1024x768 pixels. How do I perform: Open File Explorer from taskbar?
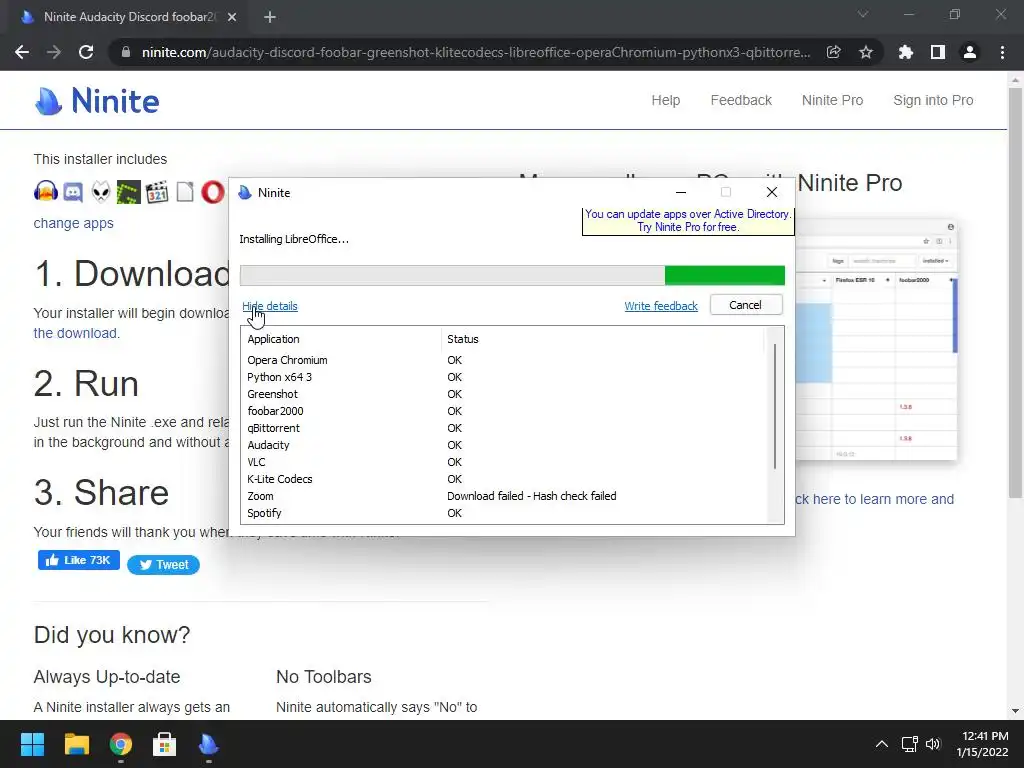(76, 744)
